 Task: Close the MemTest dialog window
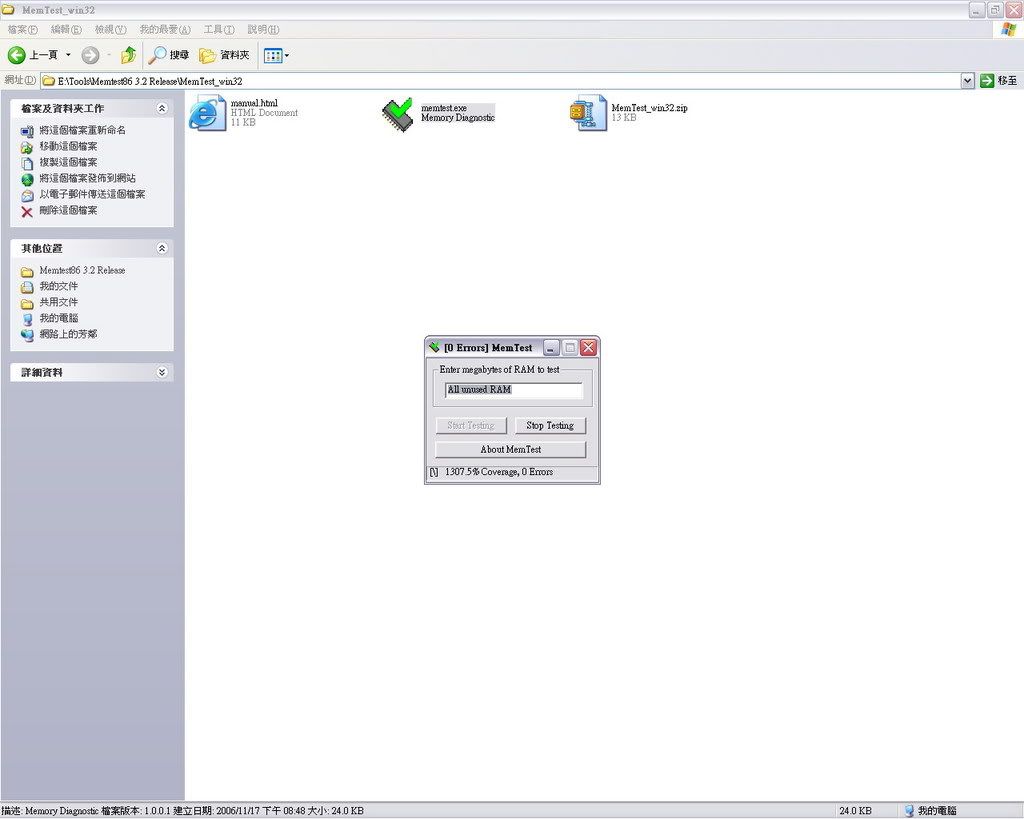[x=588, y=347]
